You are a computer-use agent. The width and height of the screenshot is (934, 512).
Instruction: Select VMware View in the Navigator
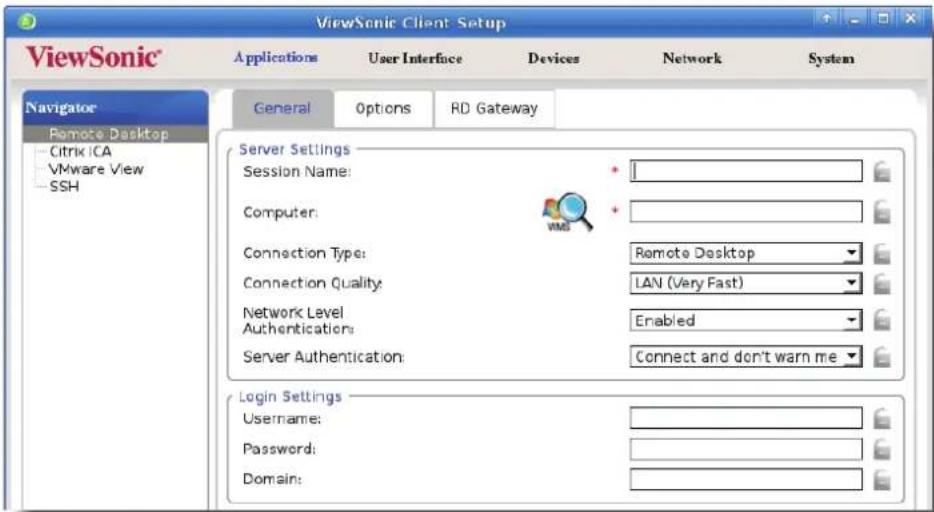[x=96, y=169]
